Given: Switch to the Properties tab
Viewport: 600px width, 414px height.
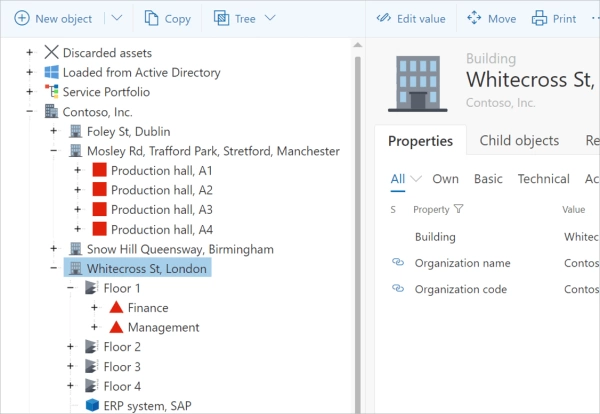Looking at the screenshot, I should coord(420,141).
